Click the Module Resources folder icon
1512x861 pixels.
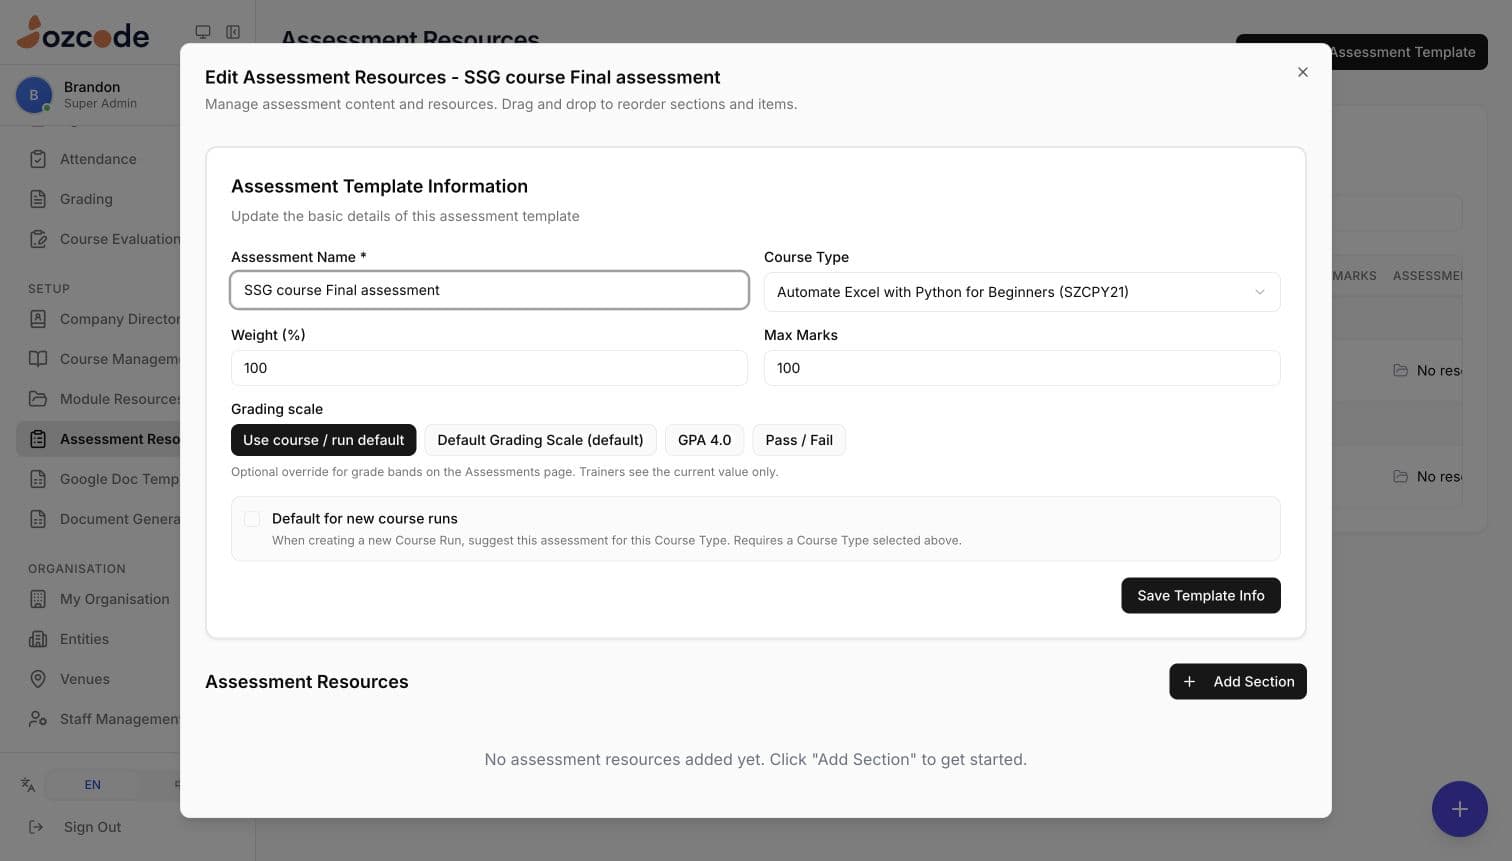coord(38,399)
